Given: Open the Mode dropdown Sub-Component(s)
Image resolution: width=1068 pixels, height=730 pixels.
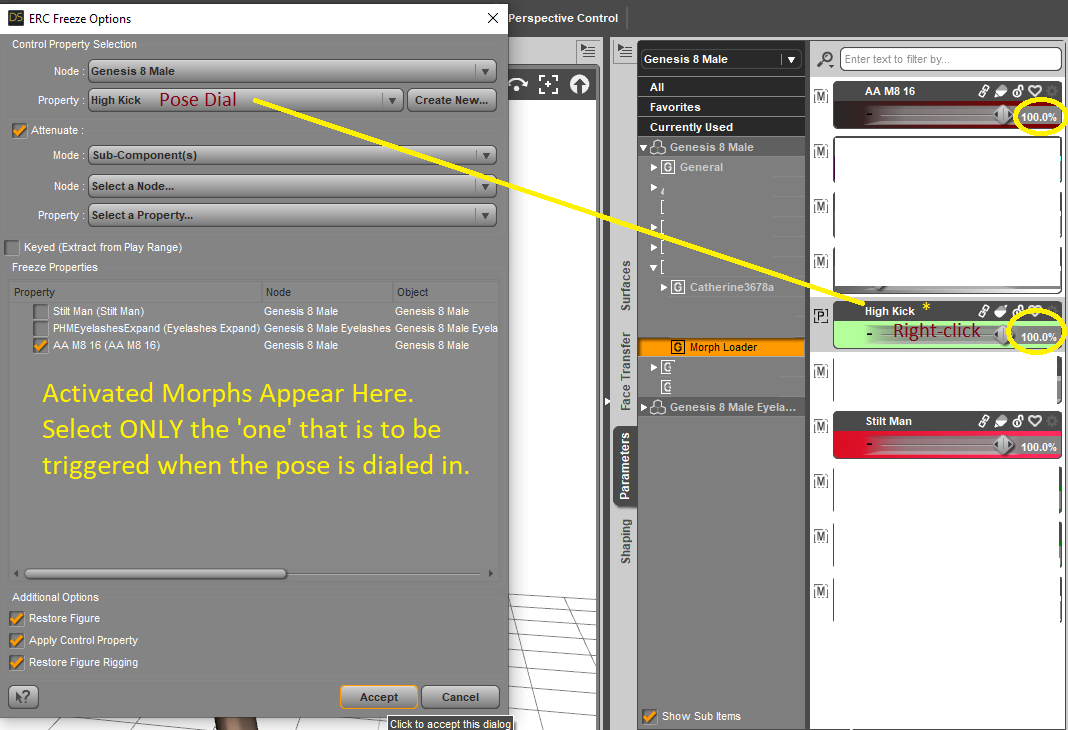Looking at the screenshot, I should click(292, 155).
